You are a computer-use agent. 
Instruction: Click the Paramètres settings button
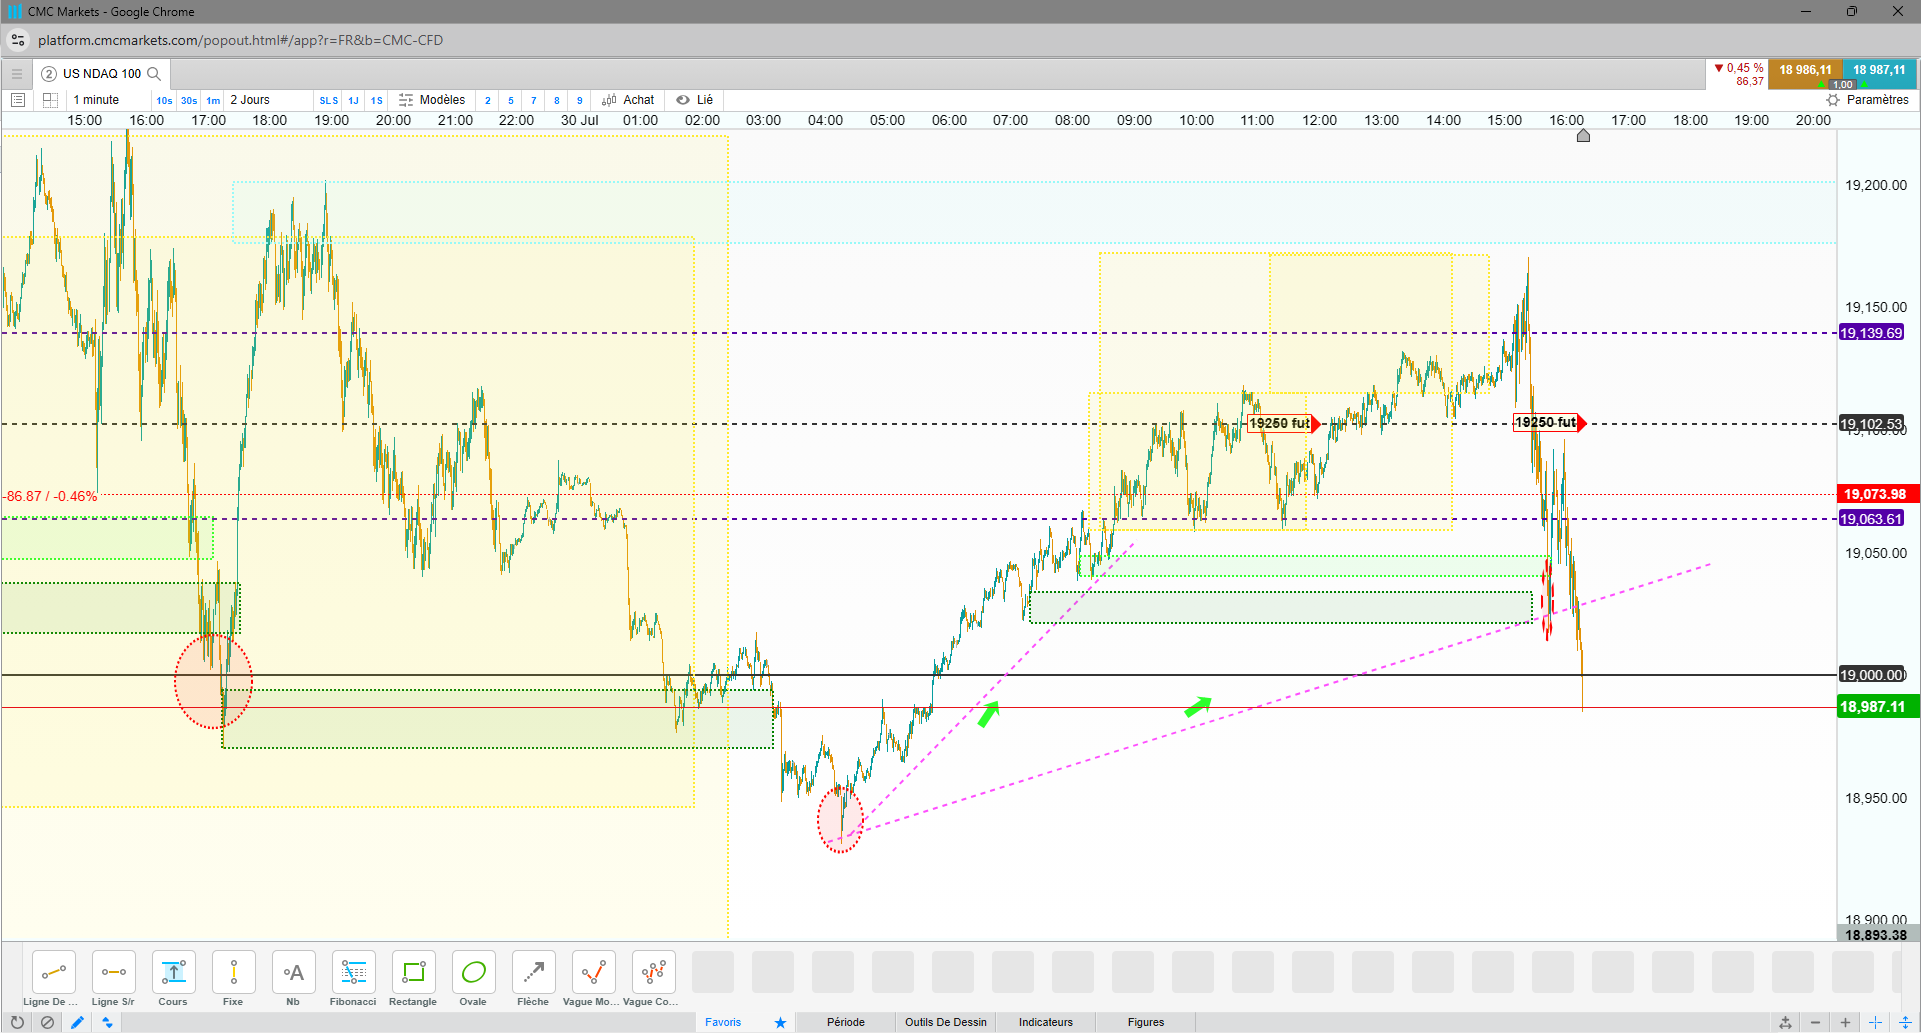(x=1867, y=100)
